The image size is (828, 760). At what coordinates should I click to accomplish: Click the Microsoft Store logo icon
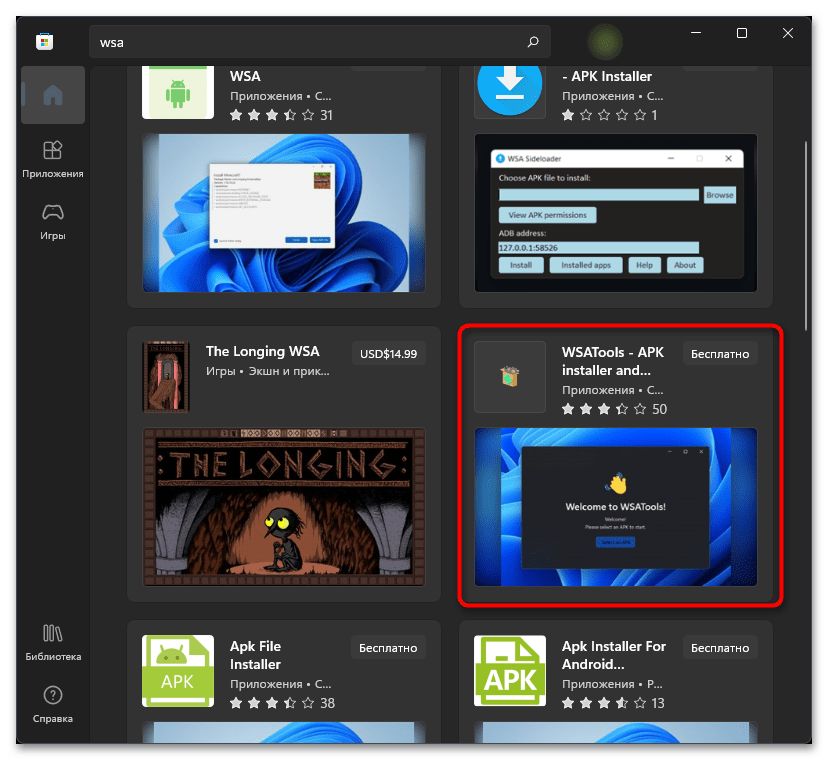pyautogui.click(x=44, y=42)
